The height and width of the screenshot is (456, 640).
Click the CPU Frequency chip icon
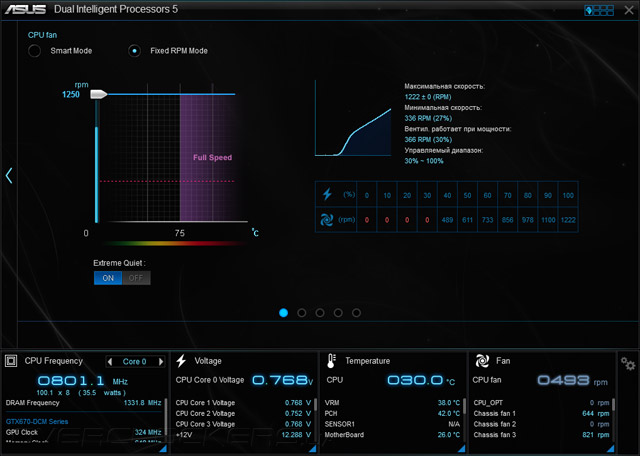pos(11,361)
